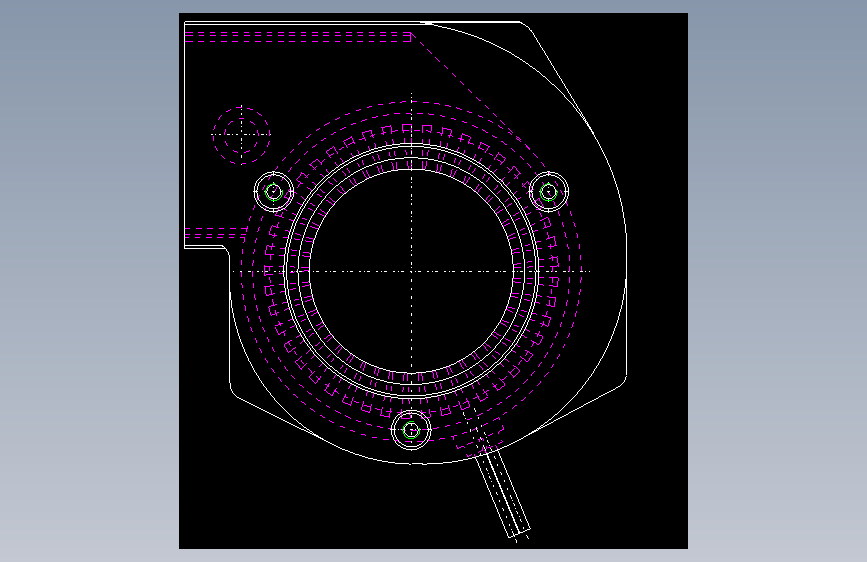867x562 pixels.
Task: Select the green bolt hole at bottom center
Action: tap(411, 430)
